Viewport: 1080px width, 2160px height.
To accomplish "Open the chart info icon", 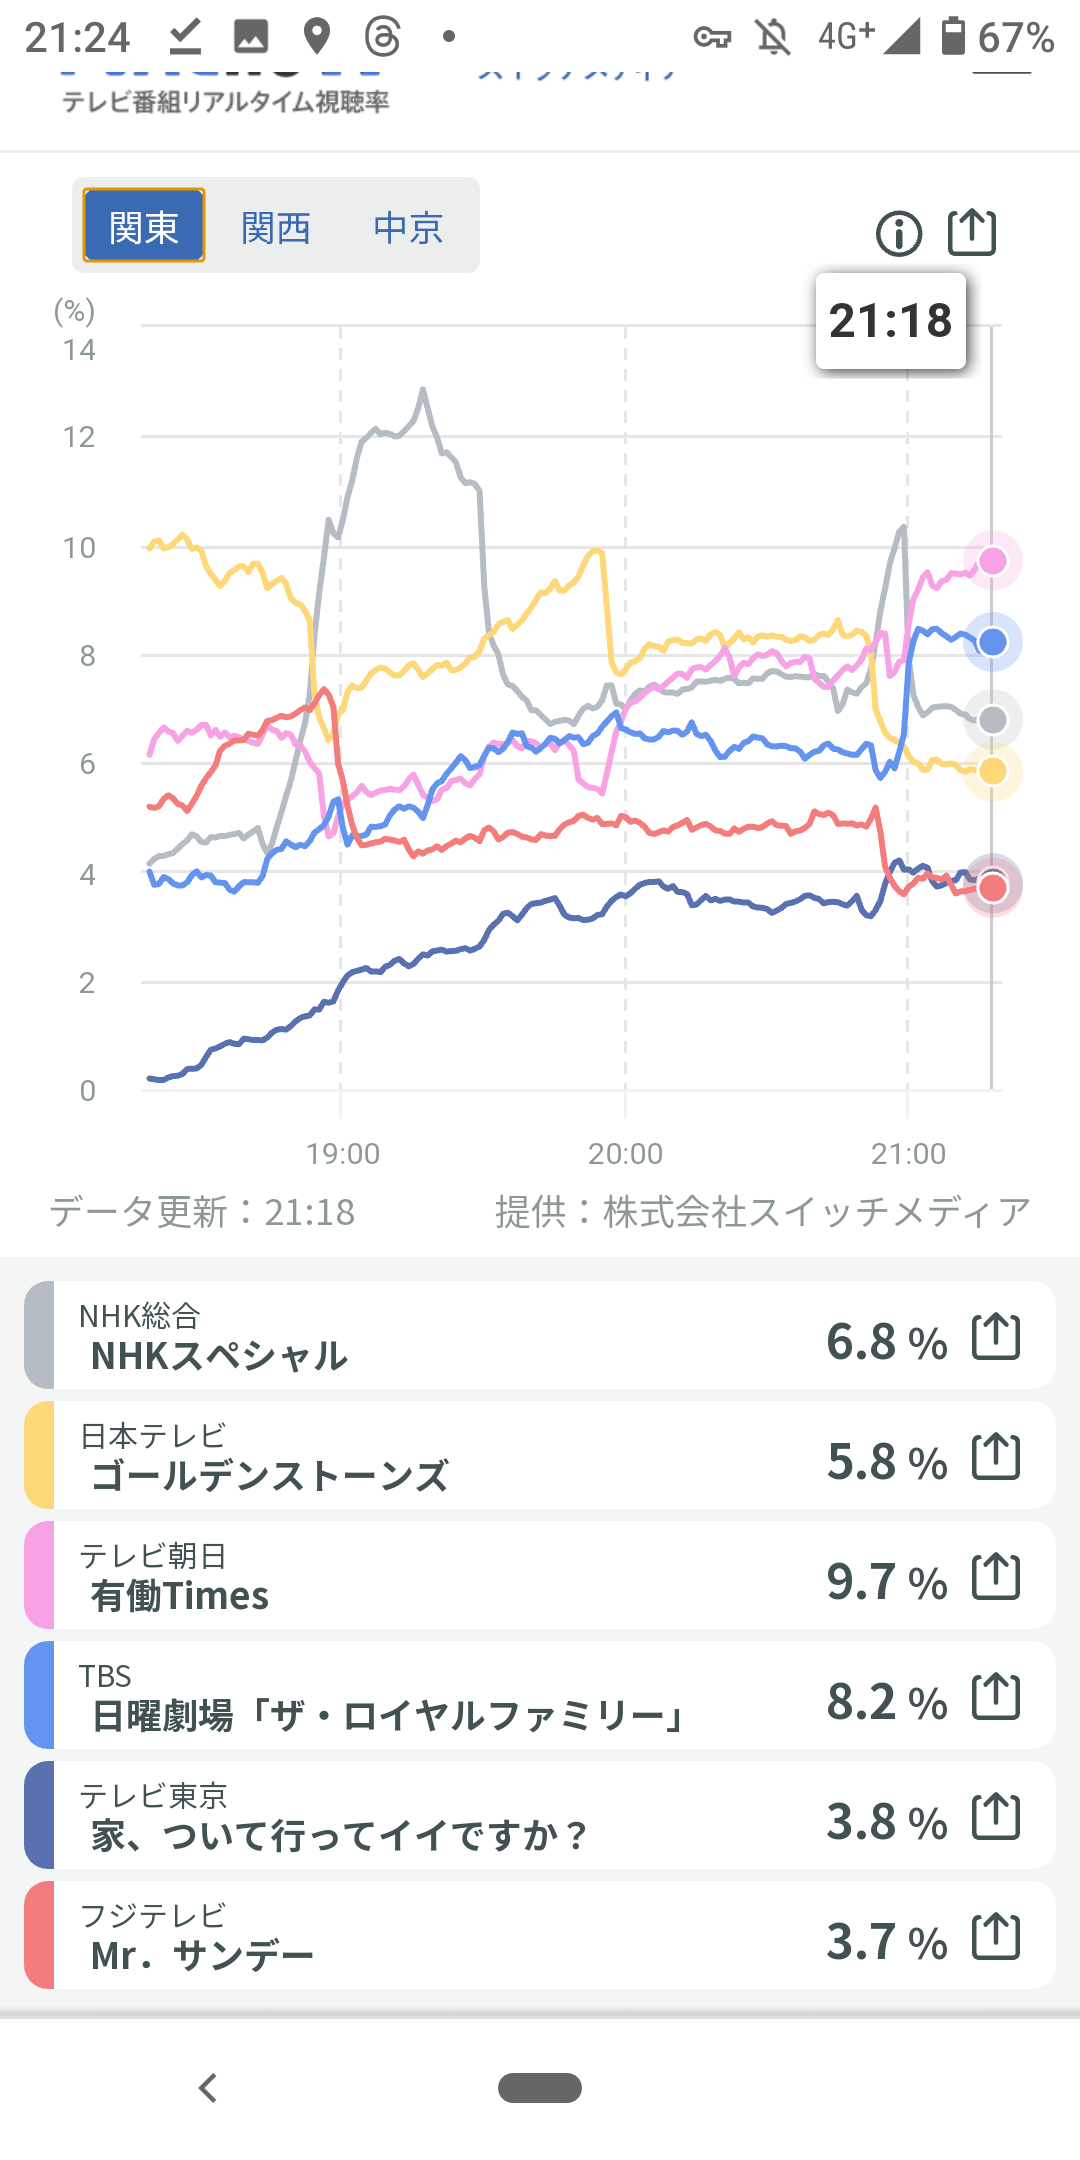I will tap(898, 234).
